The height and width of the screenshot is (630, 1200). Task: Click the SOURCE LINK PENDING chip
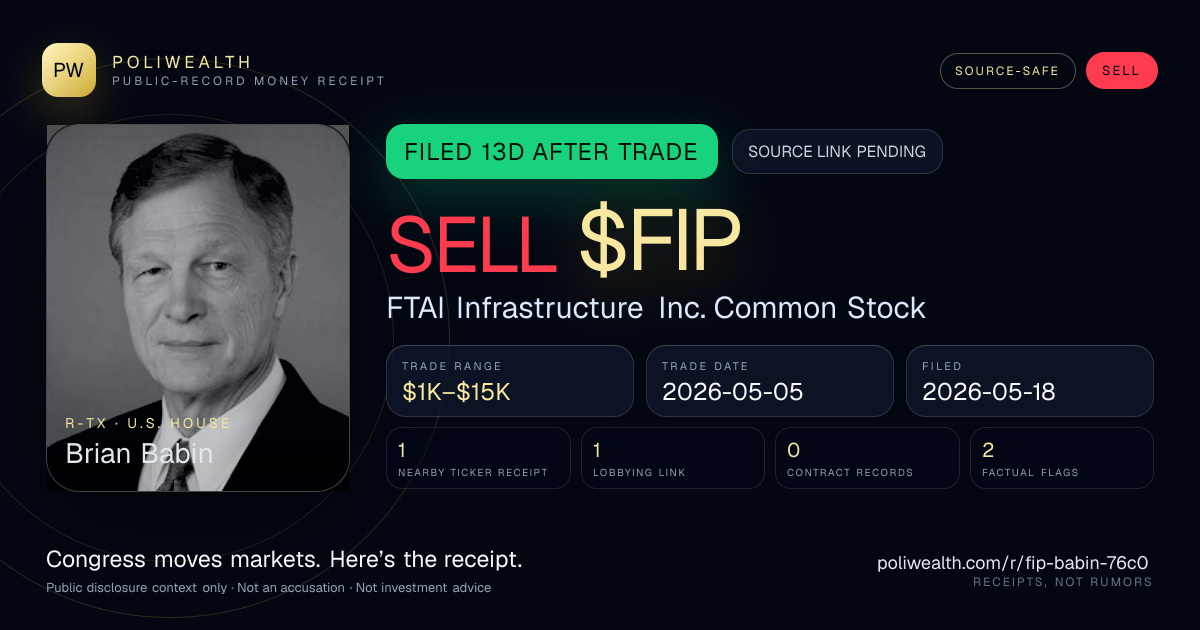click(x=837, y=152)
